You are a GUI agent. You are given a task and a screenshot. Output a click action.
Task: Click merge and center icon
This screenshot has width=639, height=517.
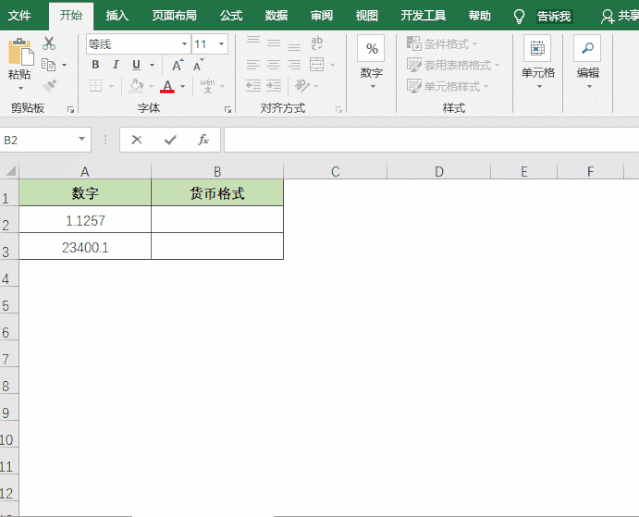[317, 64]
